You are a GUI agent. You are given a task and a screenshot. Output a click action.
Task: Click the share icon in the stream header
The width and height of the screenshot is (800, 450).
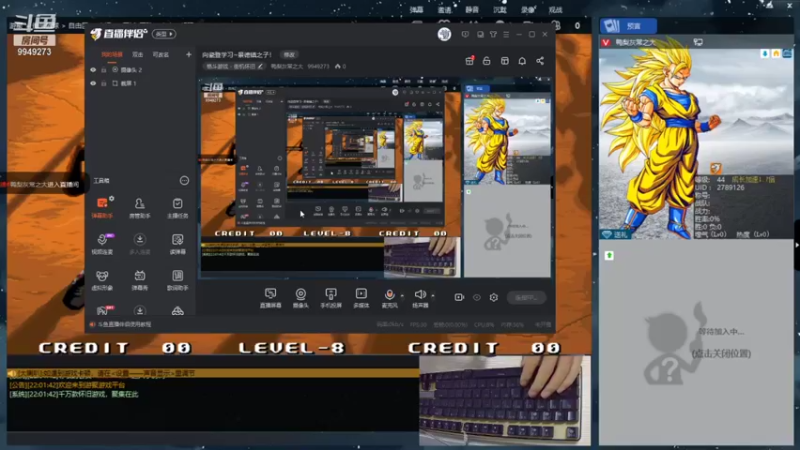point(540,61)
